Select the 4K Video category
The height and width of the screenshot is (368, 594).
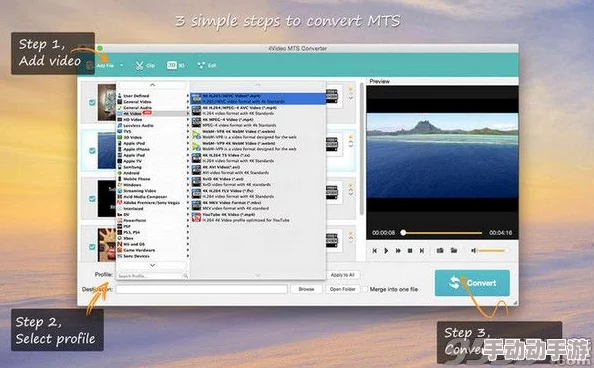click(153, 114)
